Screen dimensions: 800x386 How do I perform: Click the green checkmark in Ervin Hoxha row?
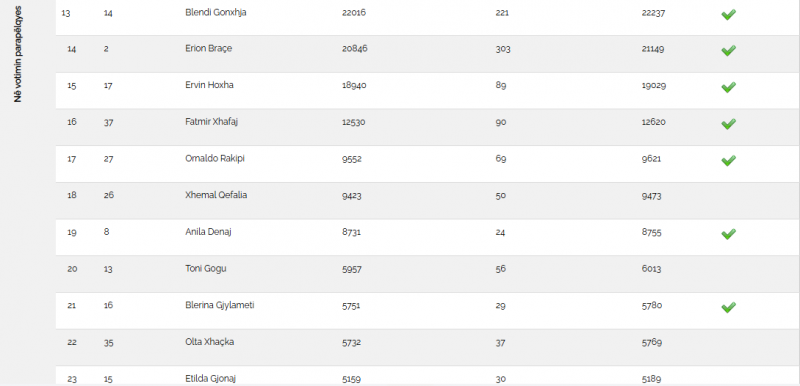728,87
